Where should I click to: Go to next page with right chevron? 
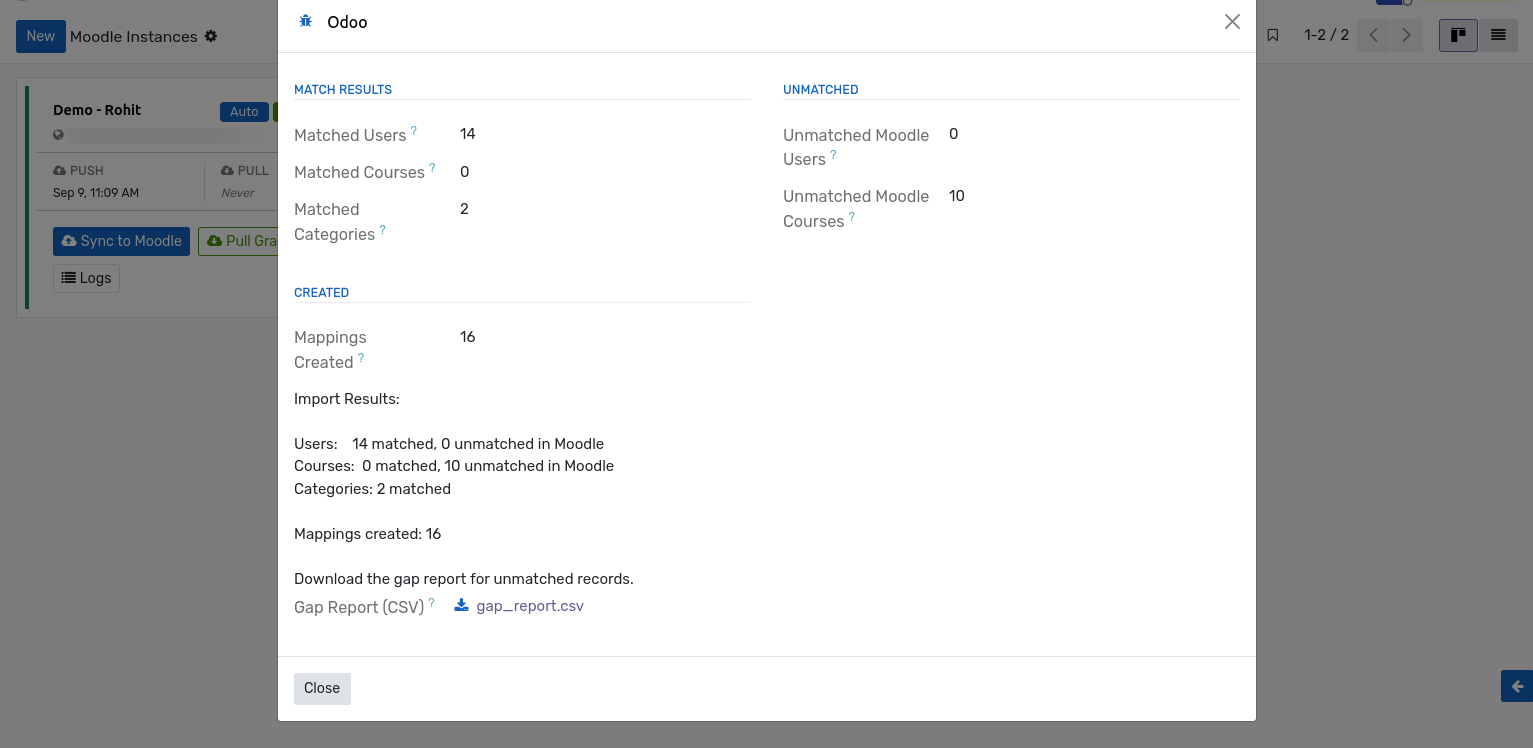tap(1406, 35)
